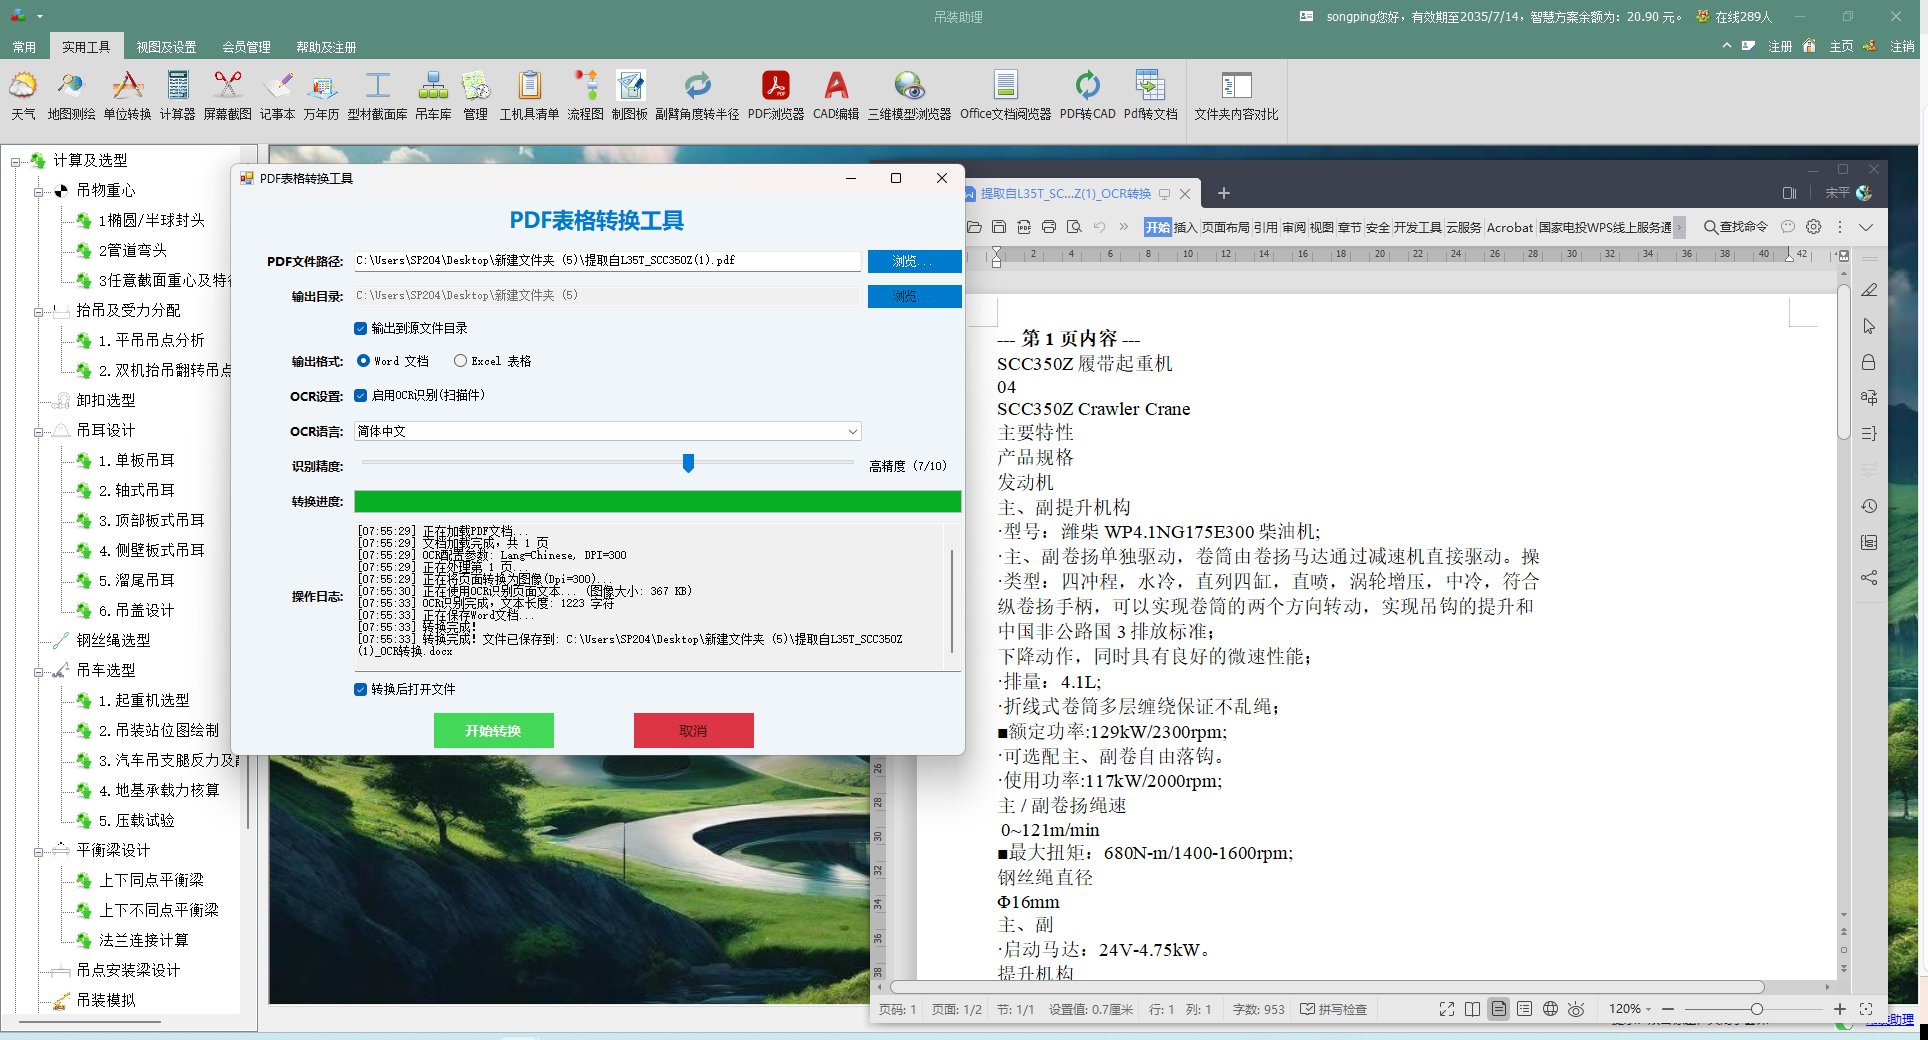This screenshot has height=1040, width=1928.
Task: Click WPS fullscreen icon in status bar
Action: coord(1446,1009)
